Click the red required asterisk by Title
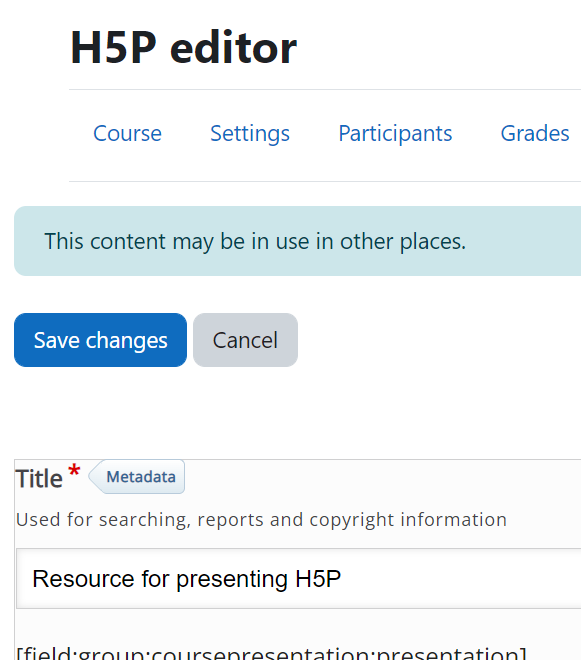Viewport: 581px width, 660px height. coord(74,470)
